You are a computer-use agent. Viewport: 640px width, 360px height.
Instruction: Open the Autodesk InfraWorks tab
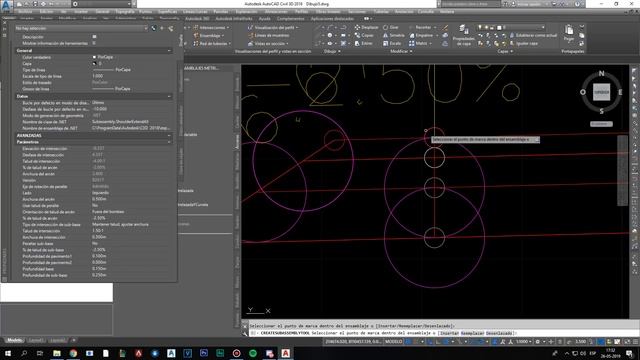[234, 18]
